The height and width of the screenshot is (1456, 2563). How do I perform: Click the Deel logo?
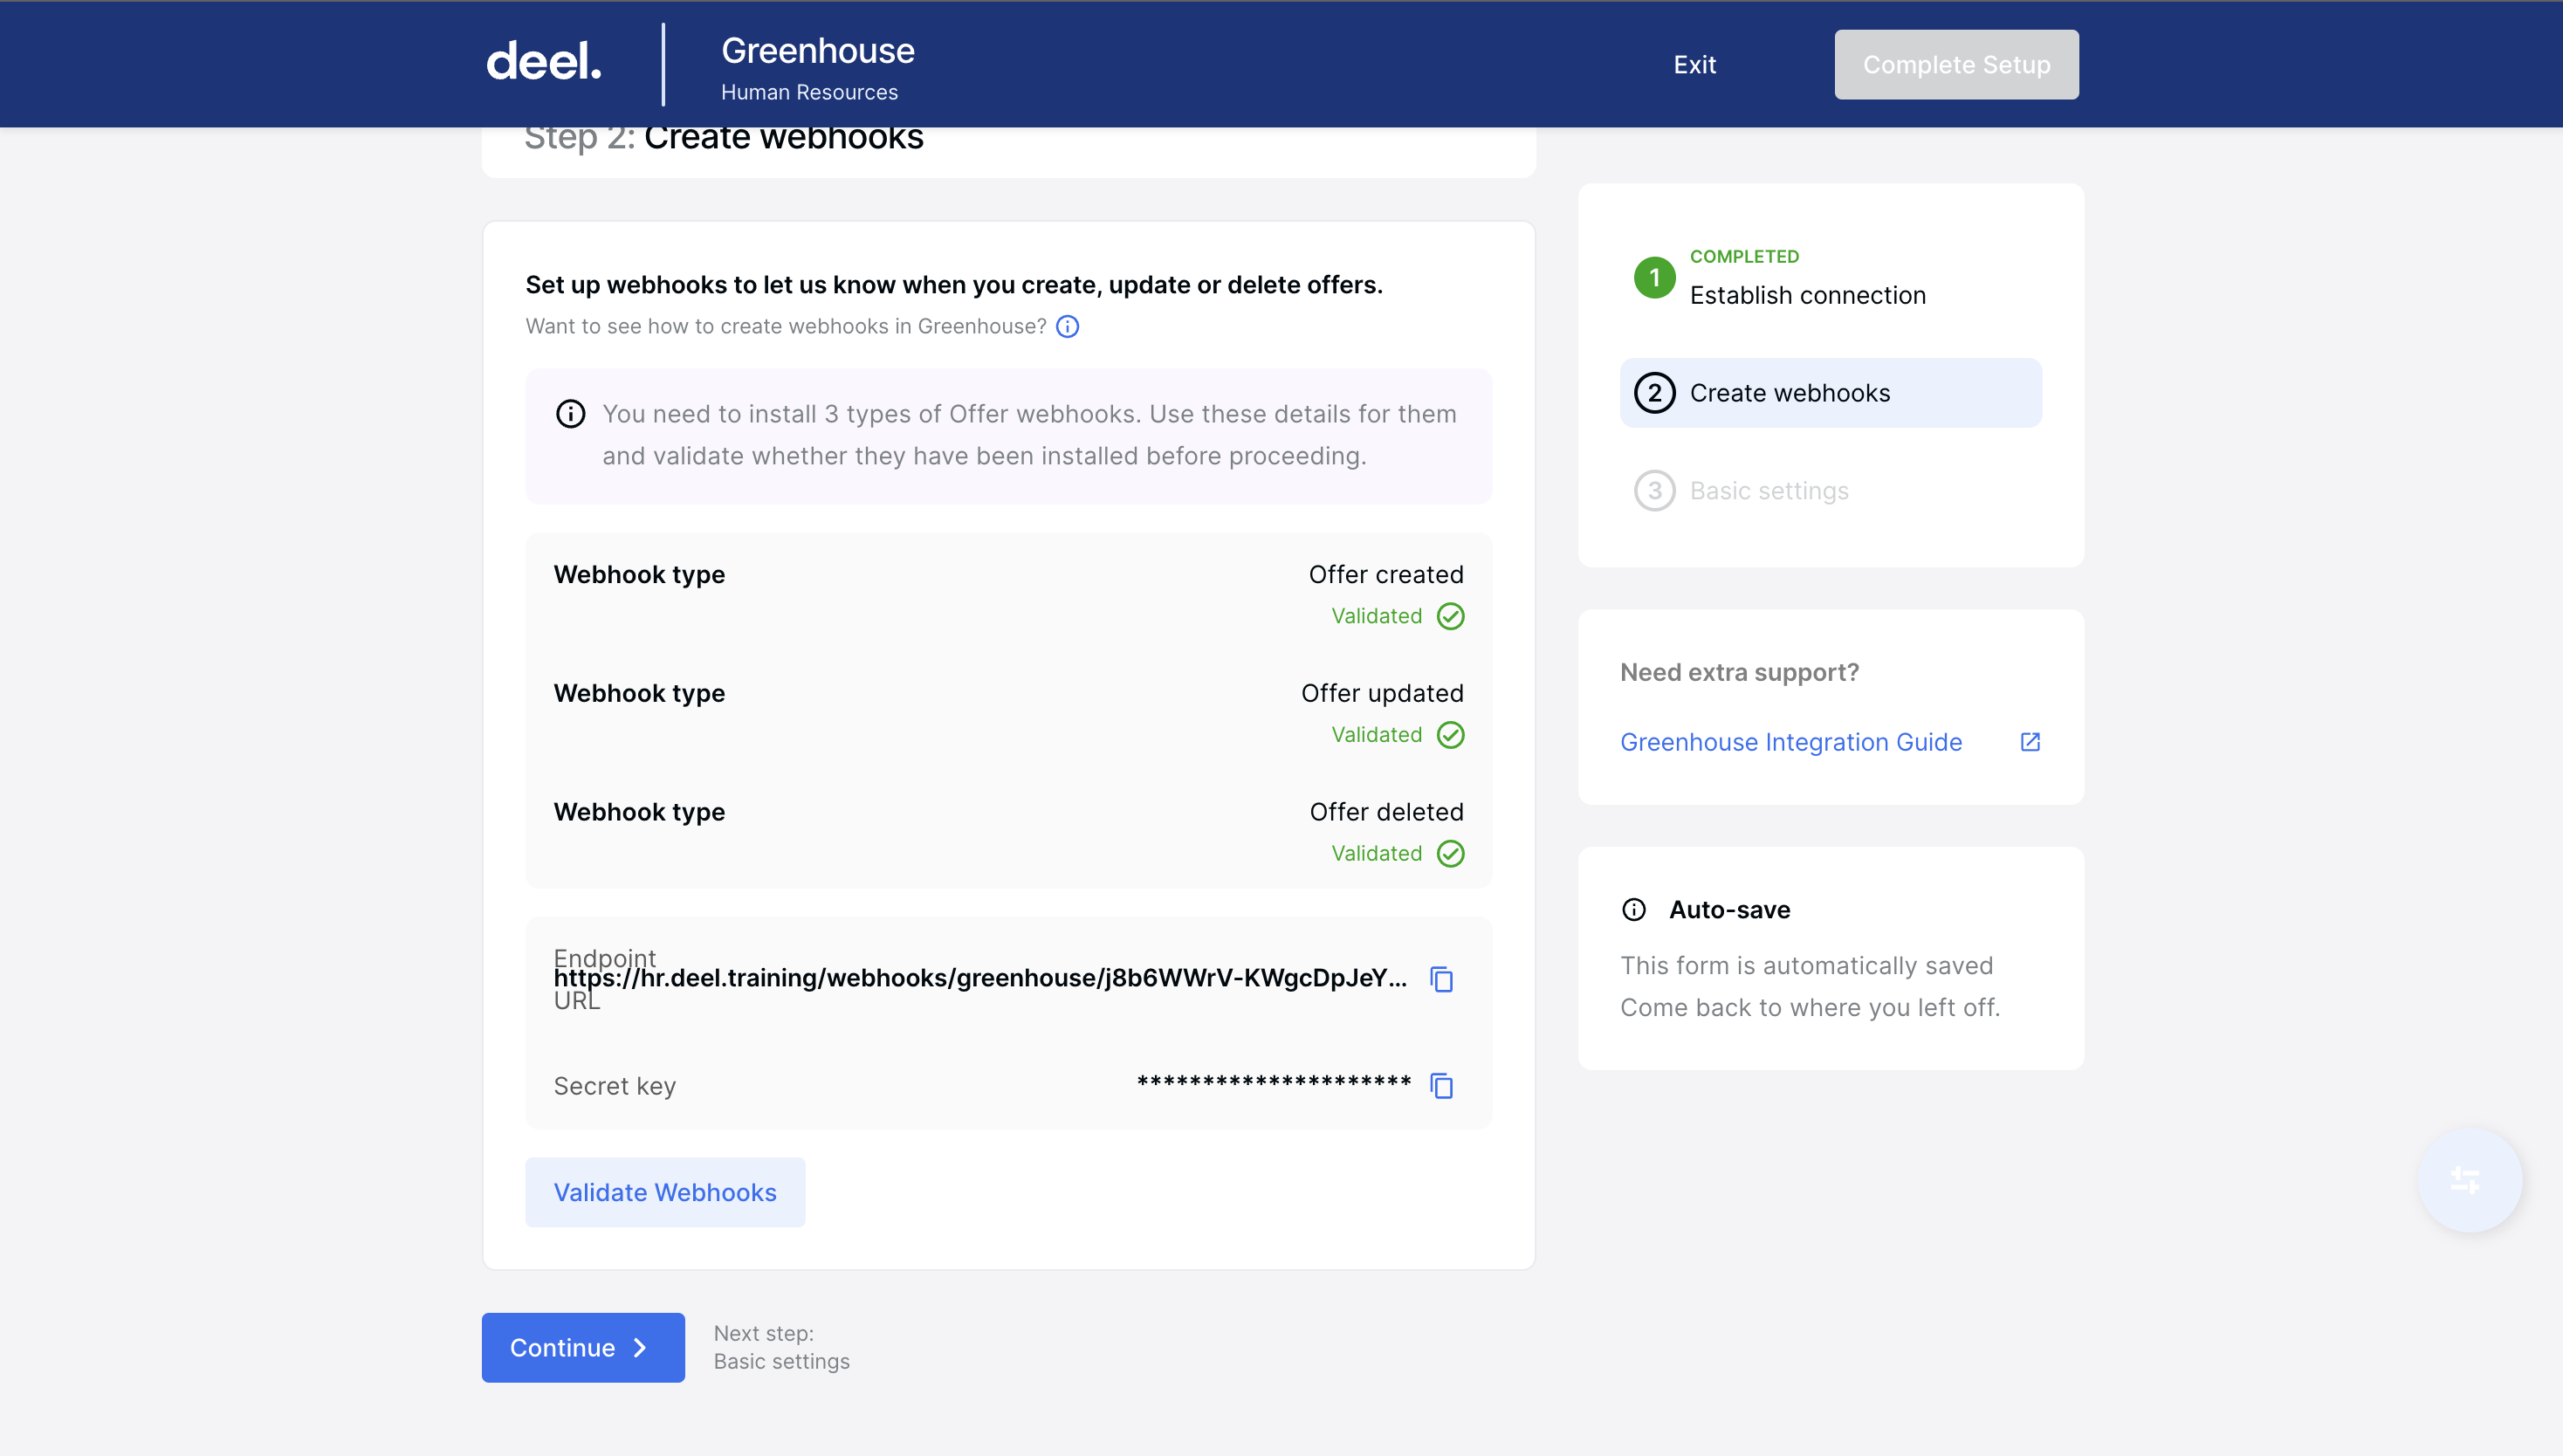[544, 62]
